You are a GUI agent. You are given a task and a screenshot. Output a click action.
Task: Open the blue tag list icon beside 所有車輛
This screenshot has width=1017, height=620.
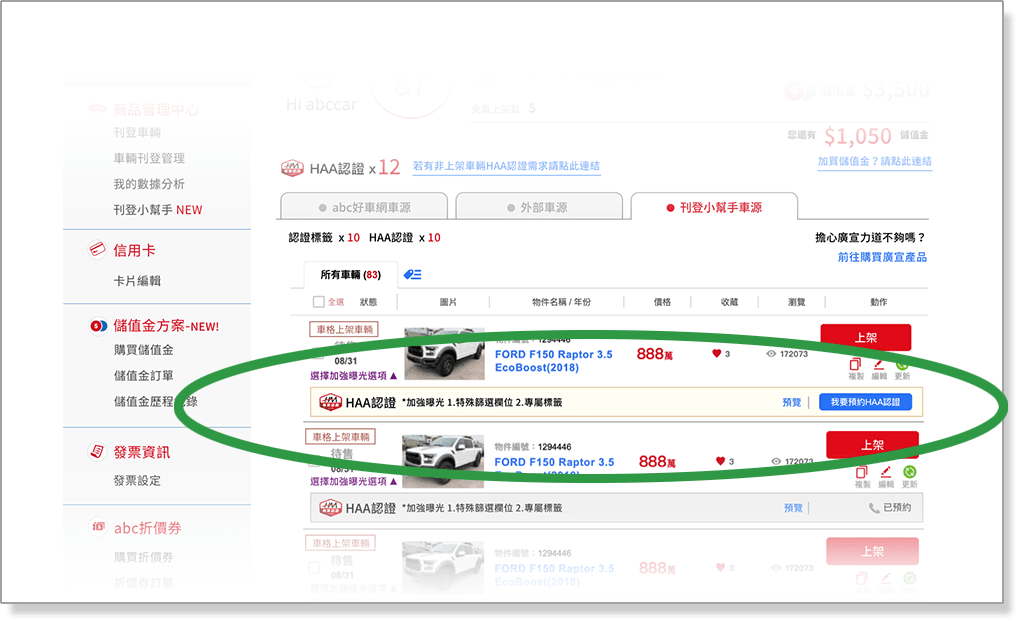413,274
